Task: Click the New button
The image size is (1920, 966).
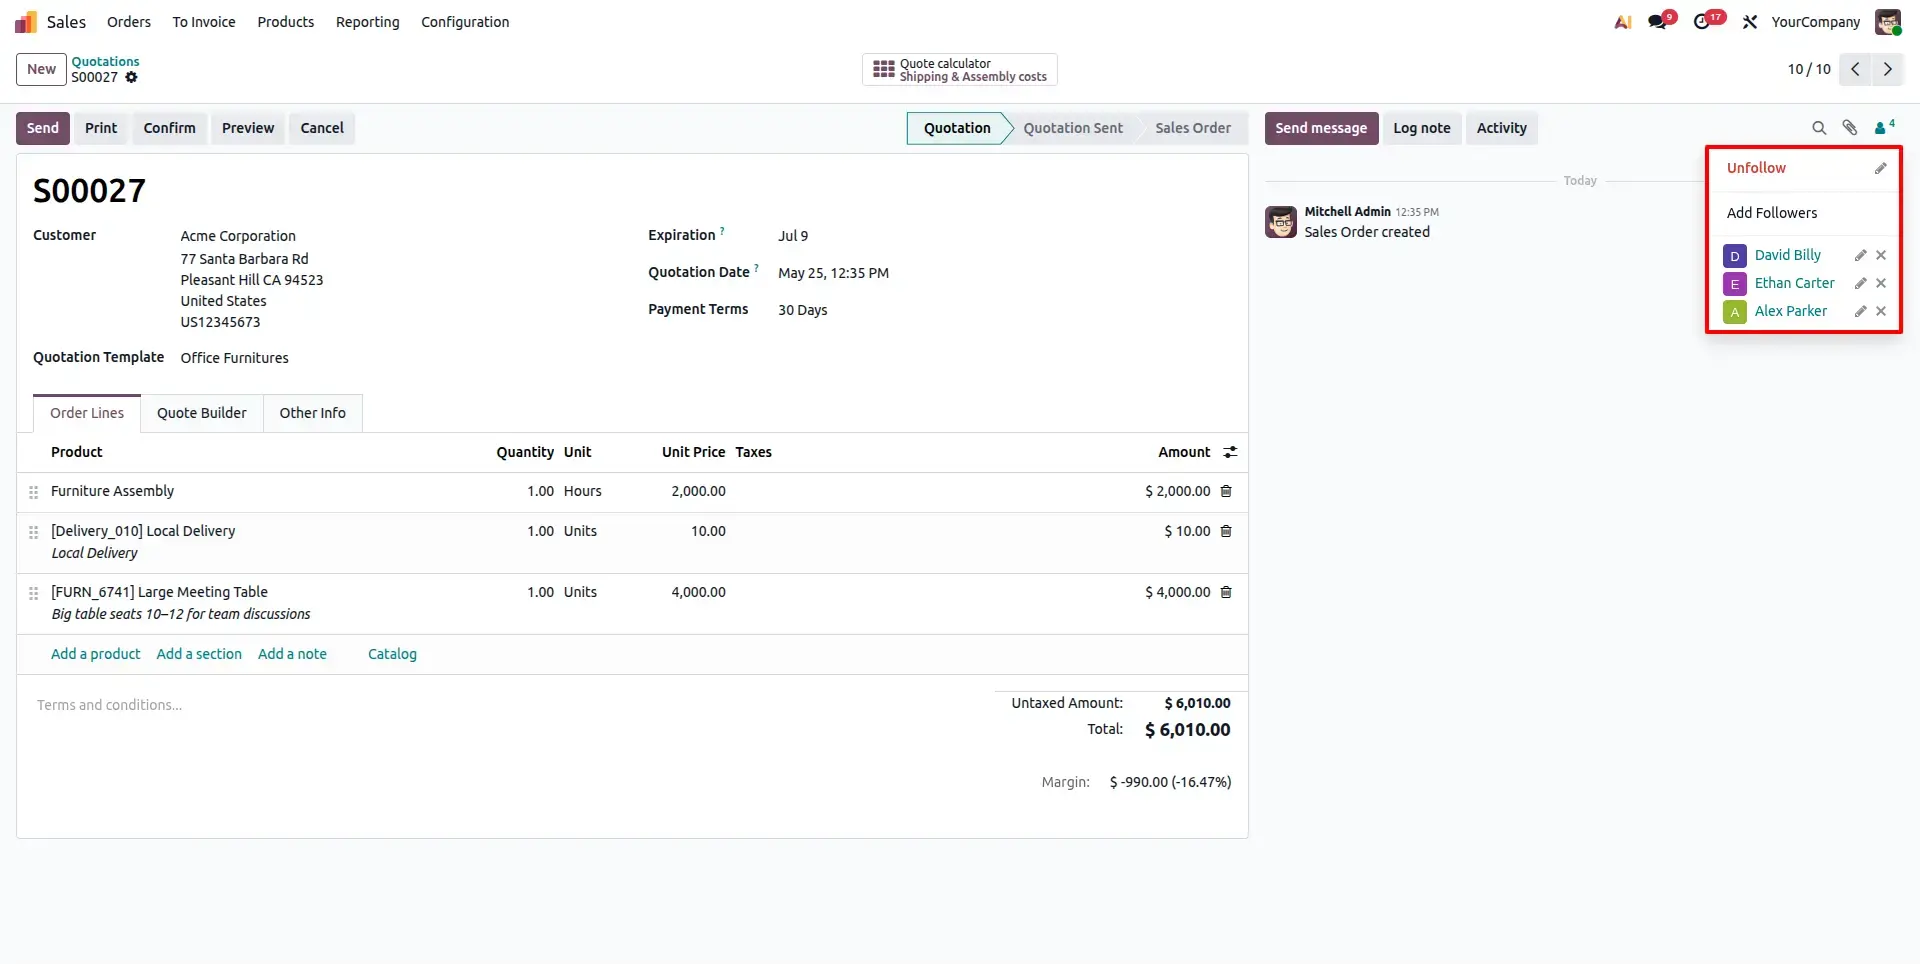Action: point(41,69)
